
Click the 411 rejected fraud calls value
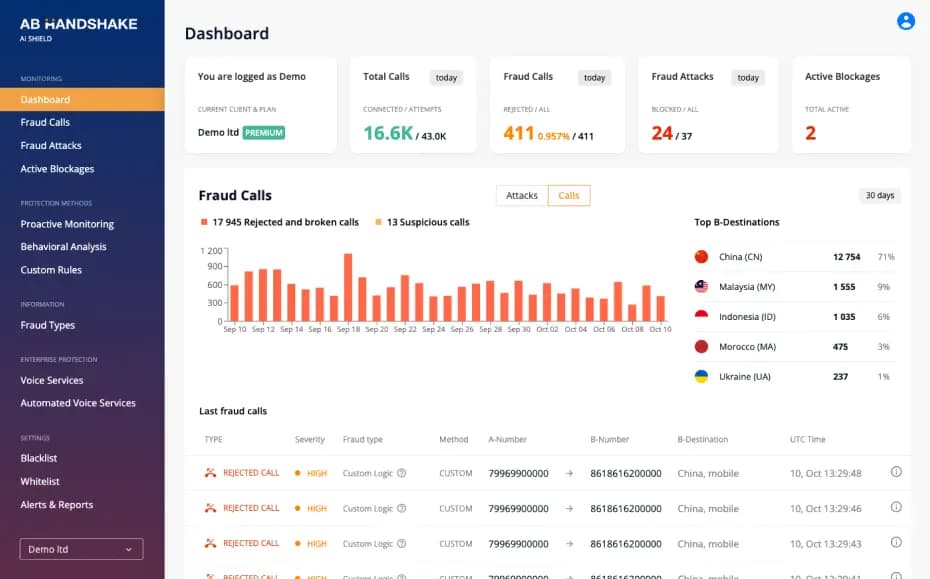(519, 133)
